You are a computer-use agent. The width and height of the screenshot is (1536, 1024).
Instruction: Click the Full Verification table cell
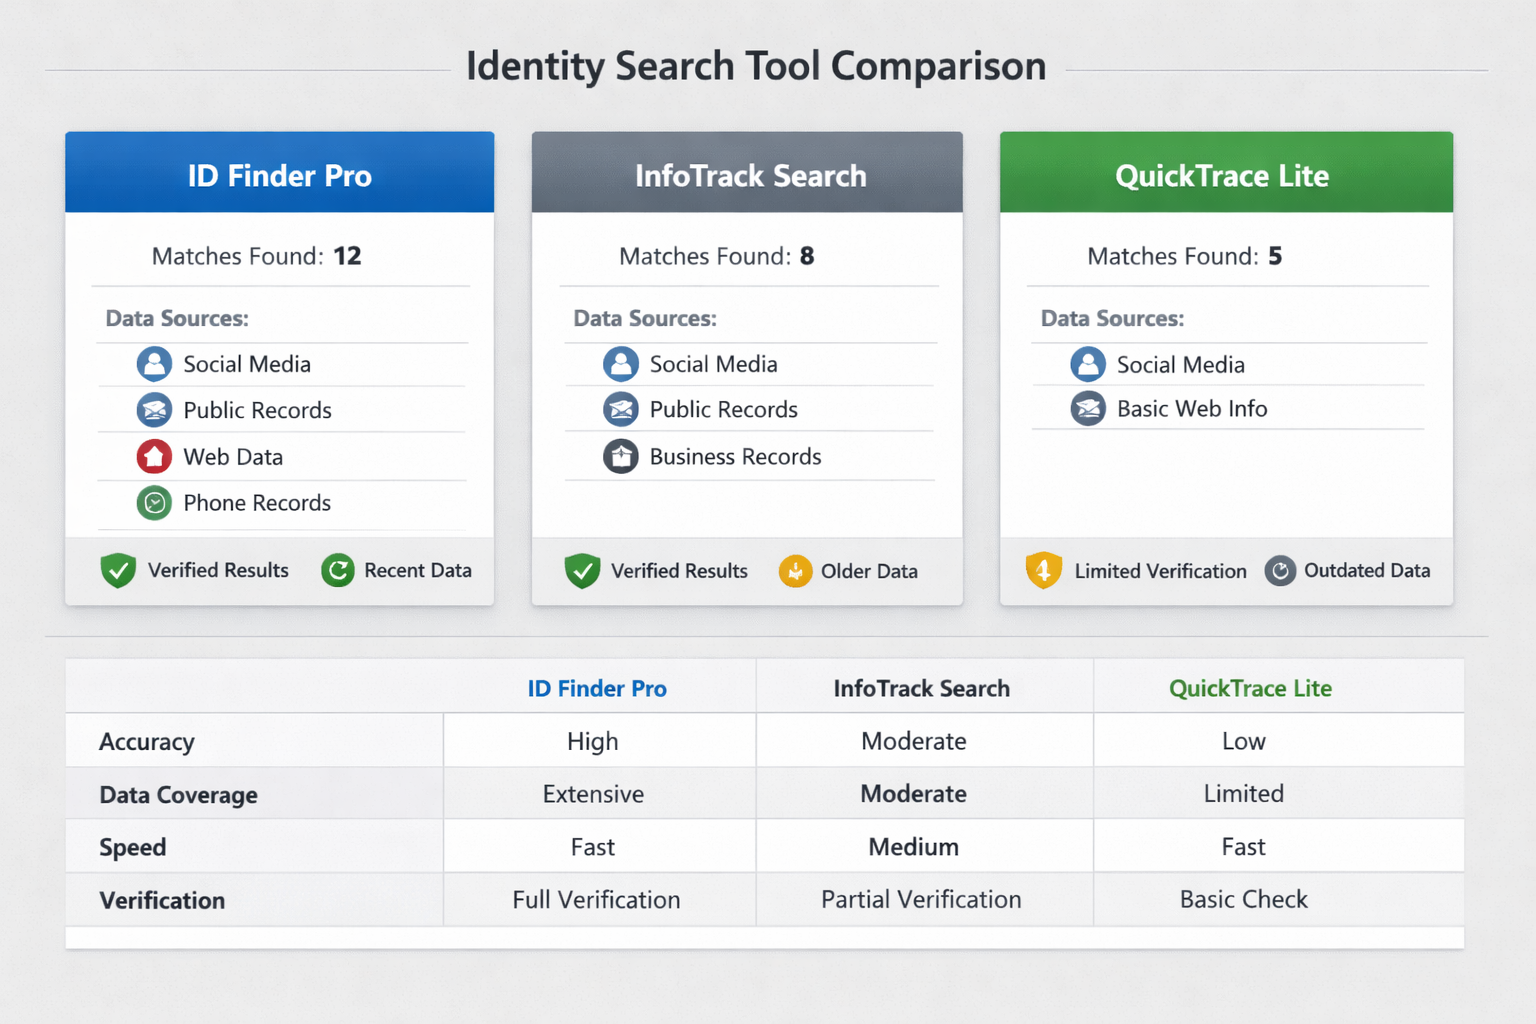click(x=597, y=900)
